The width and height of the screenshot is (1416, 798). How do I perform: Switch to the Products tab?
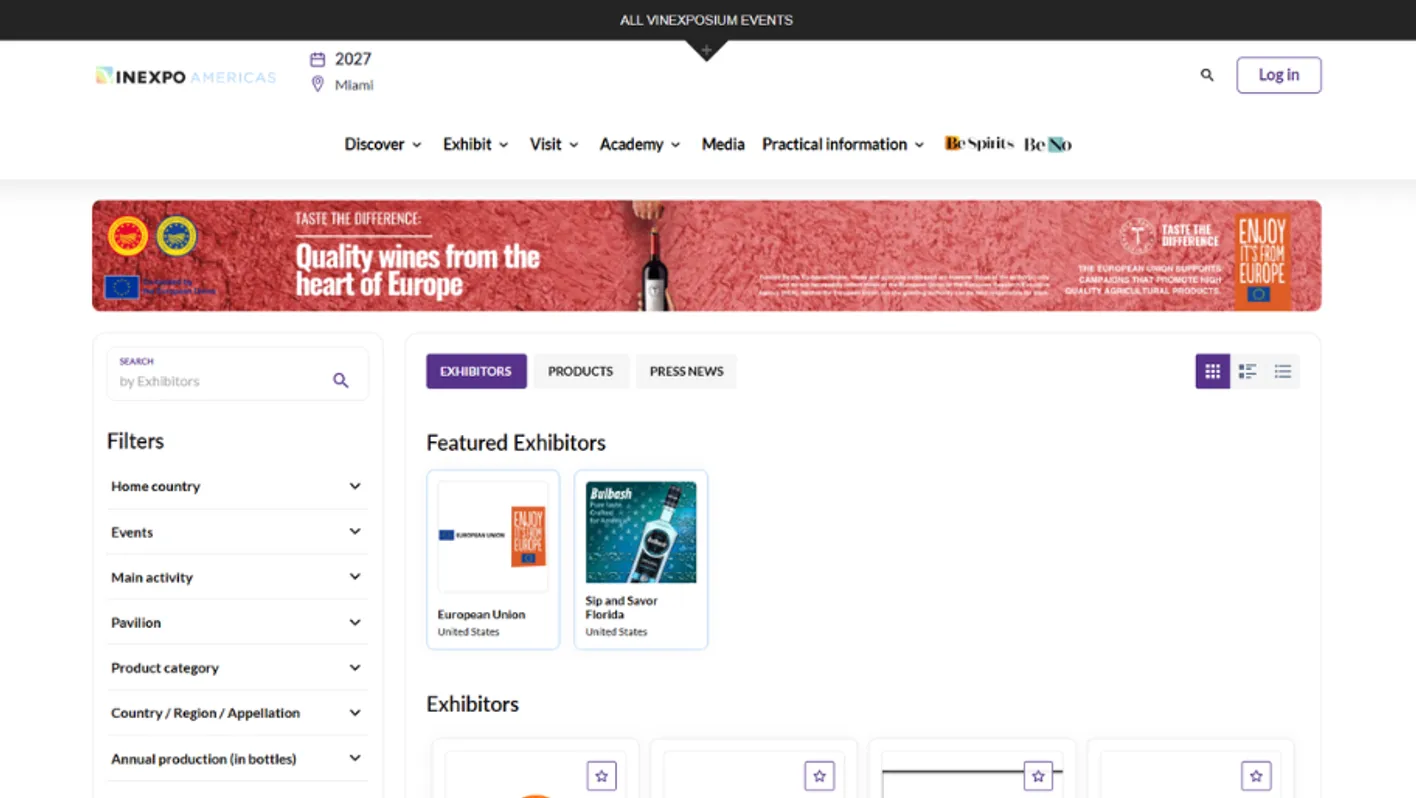(x=580, y=371)
